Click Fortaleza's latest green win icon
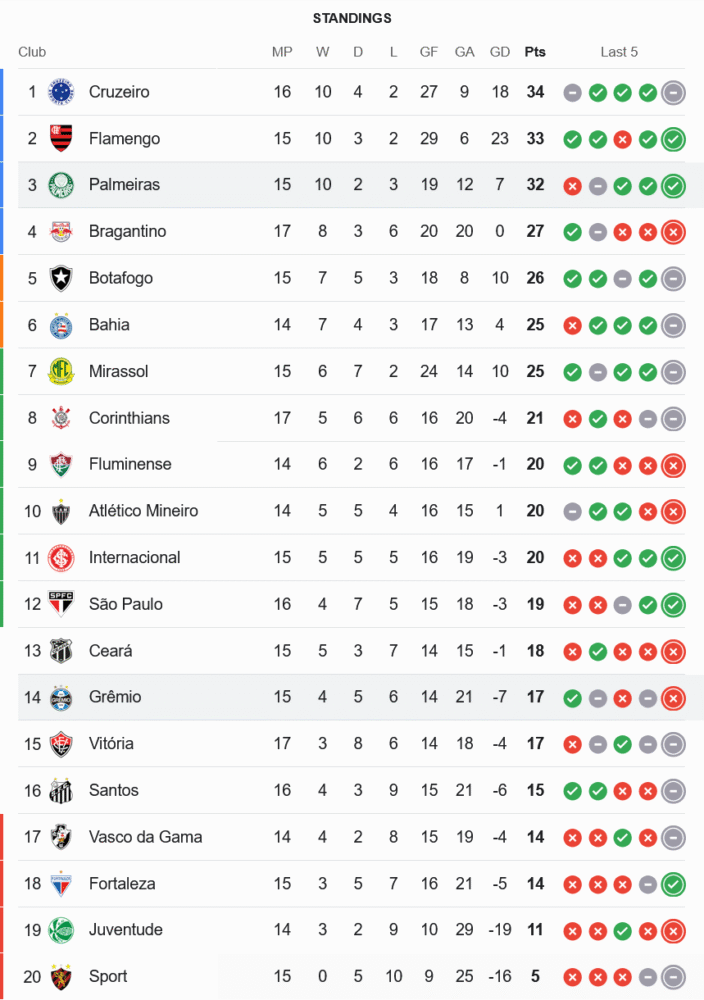 [x=673, y=884]
